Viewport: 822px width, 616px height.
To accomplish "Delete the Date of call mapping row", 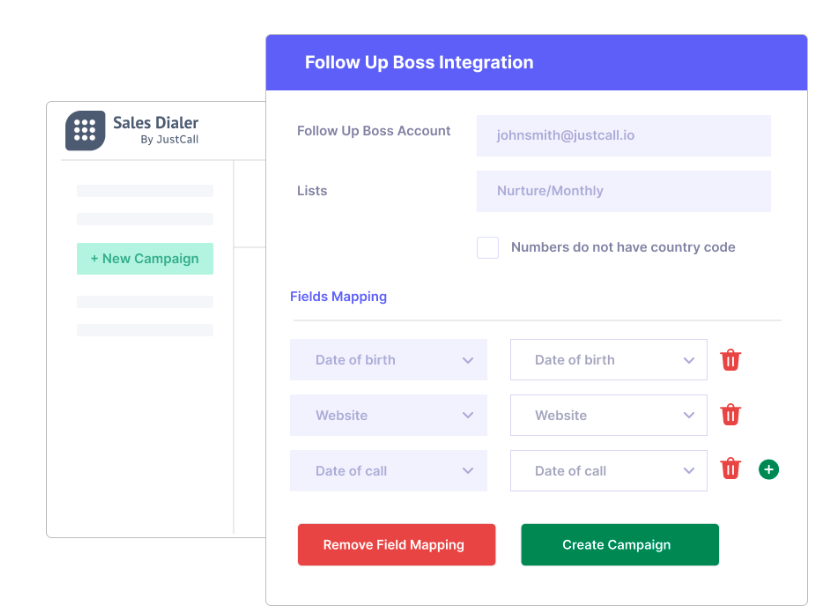I will click(731, 469).
